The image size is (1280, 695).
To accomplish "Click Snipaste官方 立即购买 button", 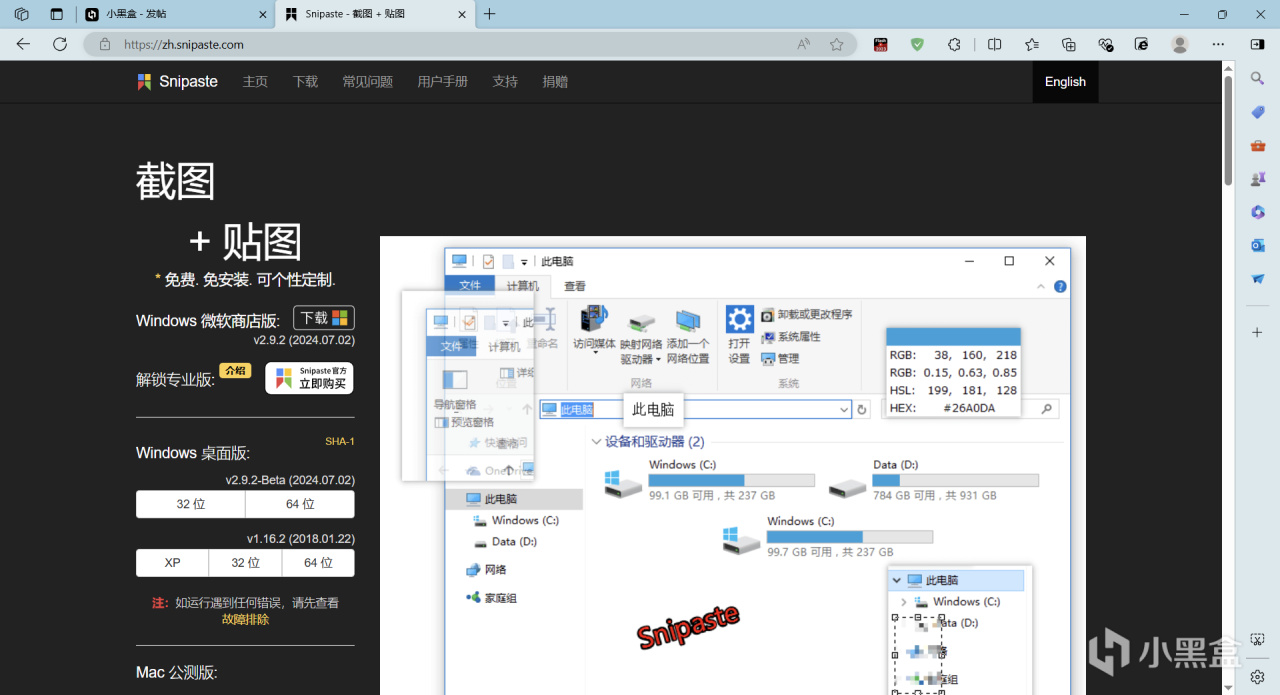I will (x=309, y=378).
